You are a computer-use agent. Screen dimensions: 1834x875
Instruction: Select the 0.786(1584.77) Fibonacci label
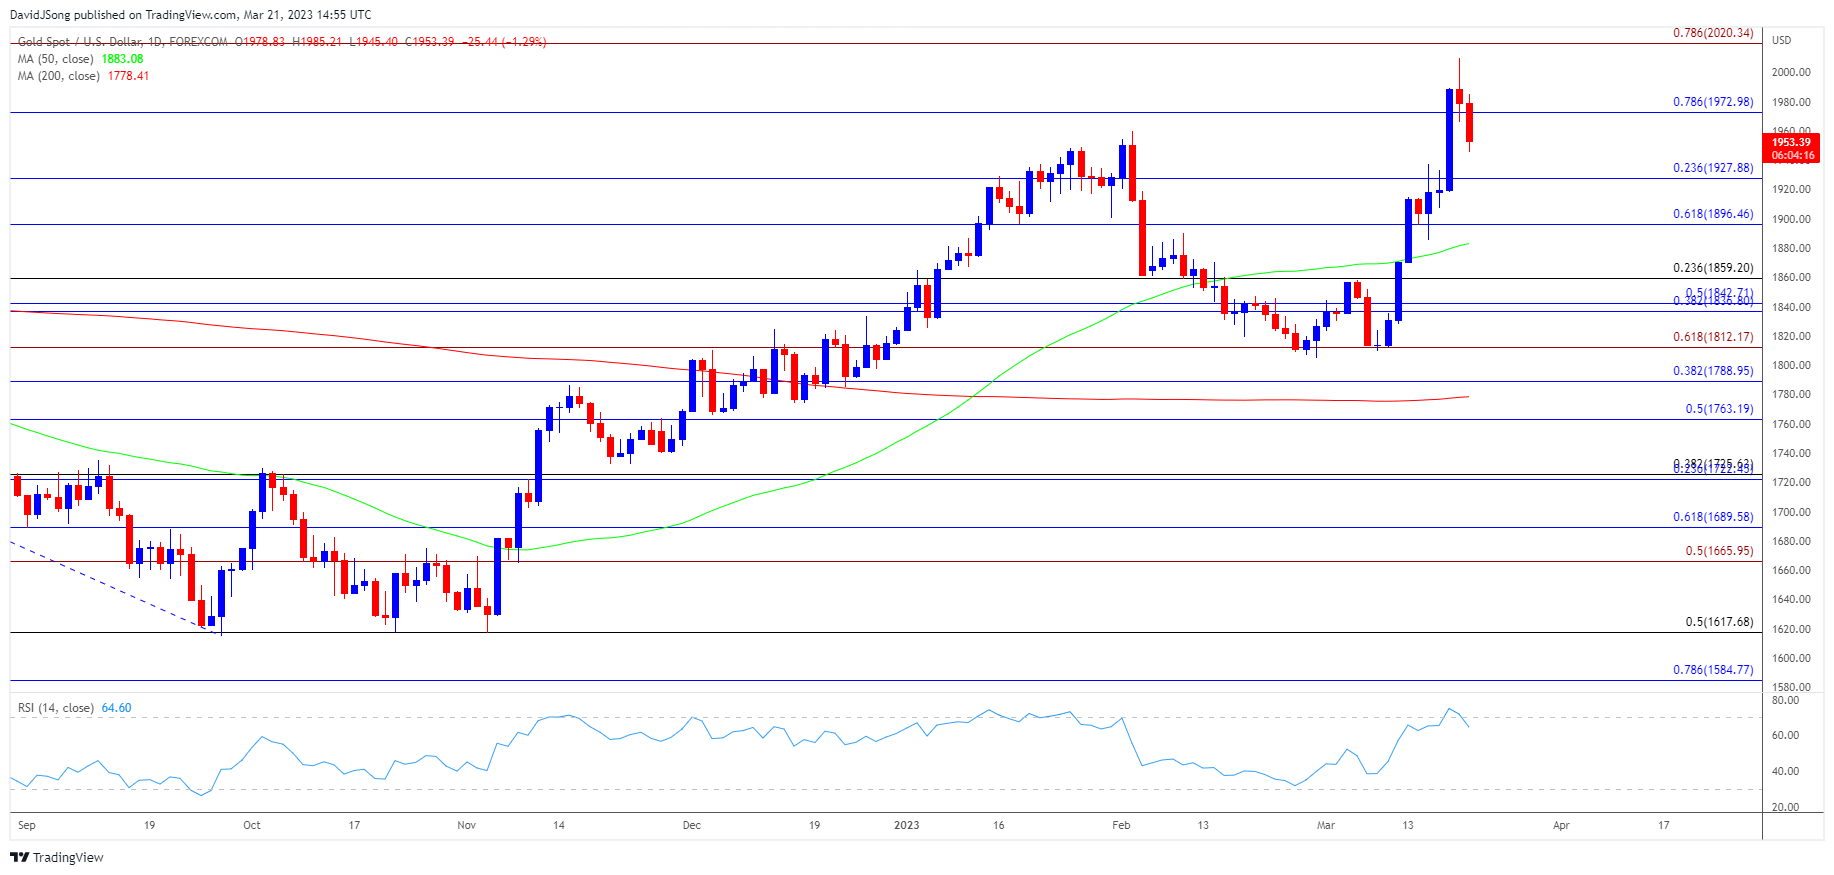point(1713,670)
